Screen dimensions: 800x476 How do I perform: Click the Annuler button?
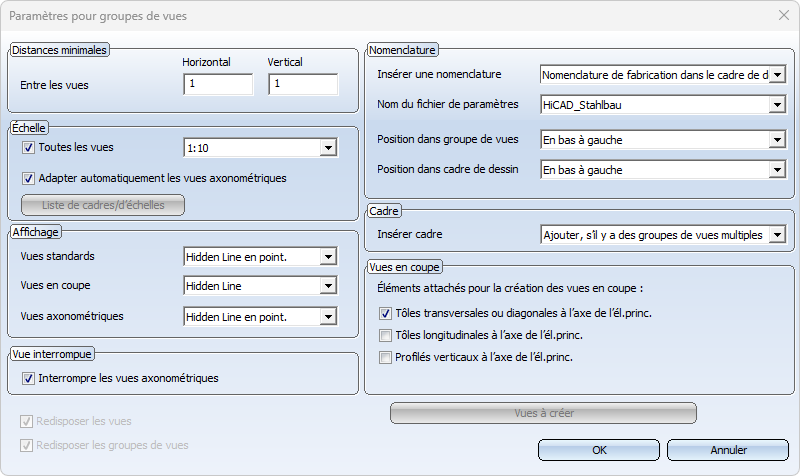[729, 450]
